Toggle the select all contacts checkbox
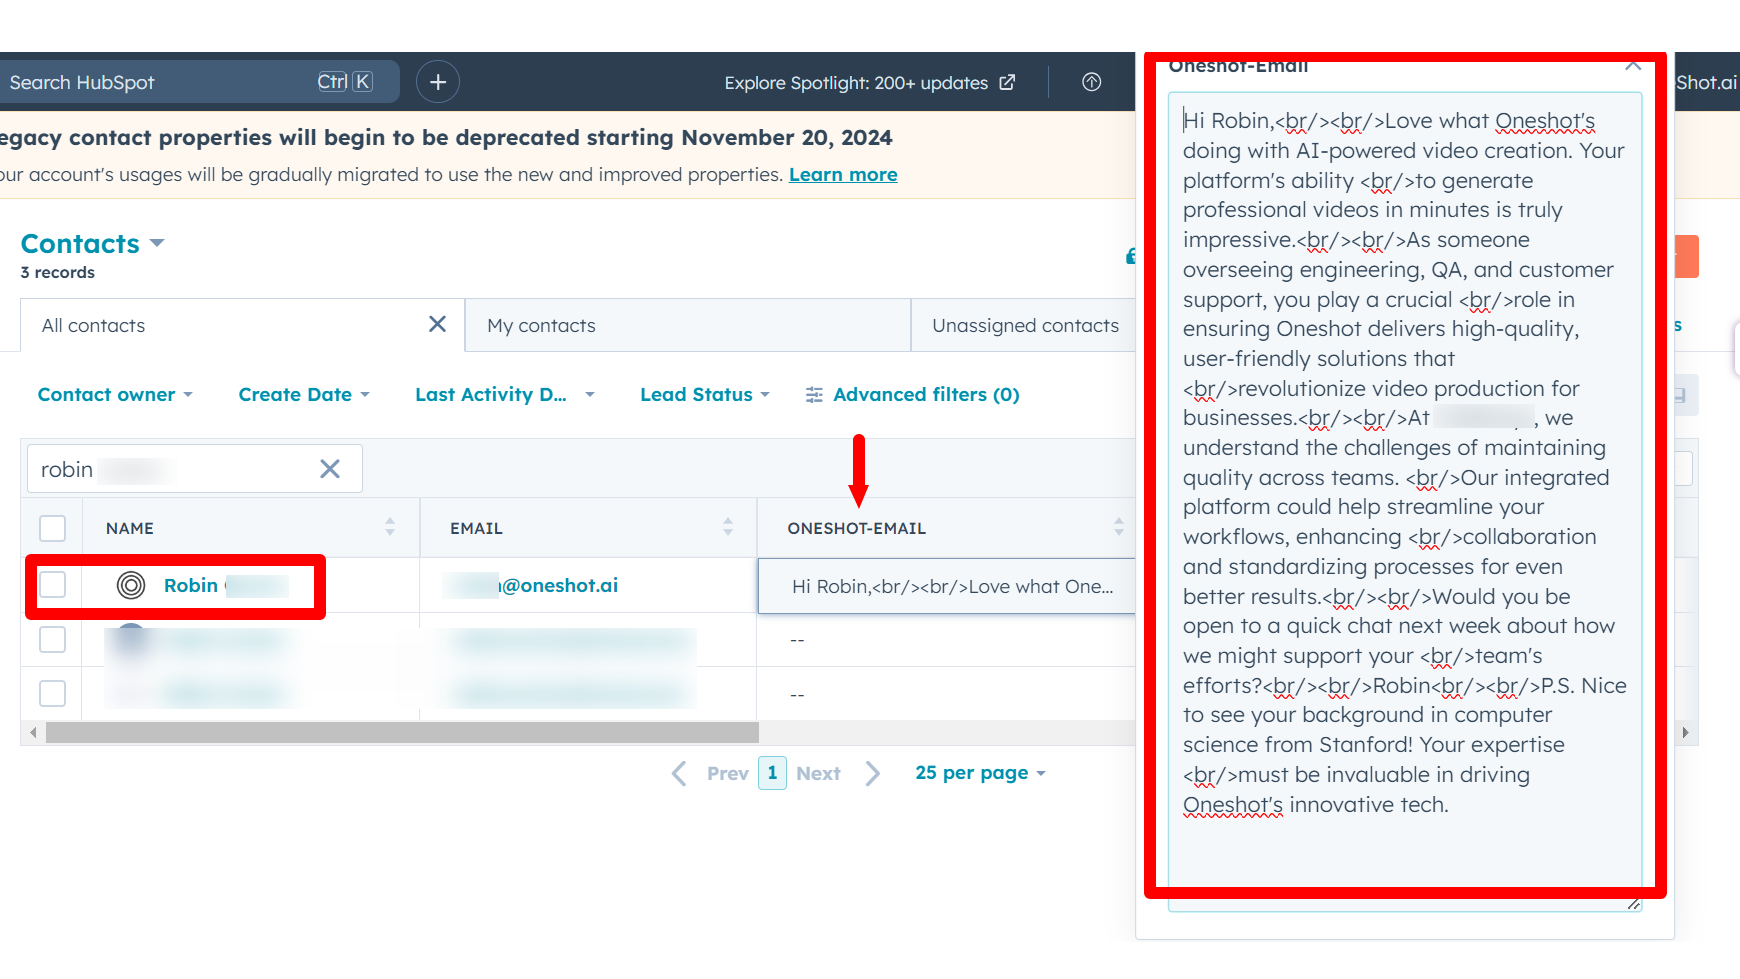 tap(52, 528)
